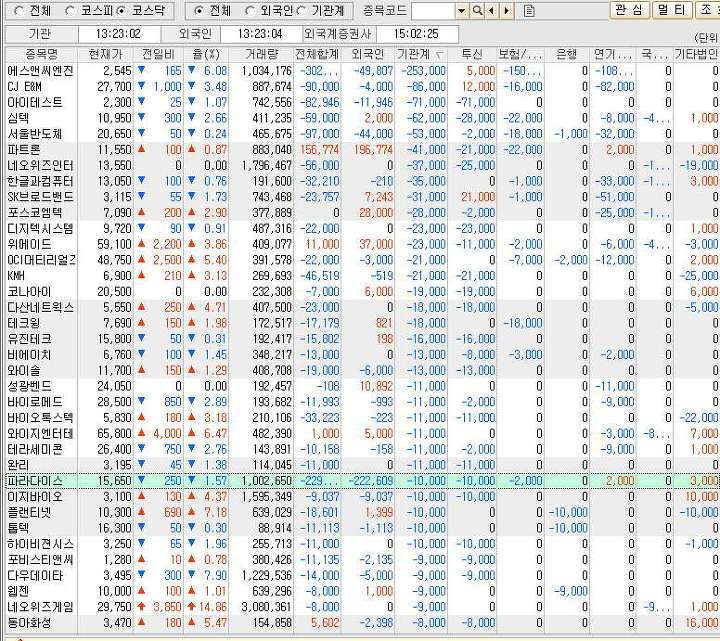Select the OCI머티리얼즈 stock row
Viewport: 720px width, 641px height.
[x=362, y=260]
